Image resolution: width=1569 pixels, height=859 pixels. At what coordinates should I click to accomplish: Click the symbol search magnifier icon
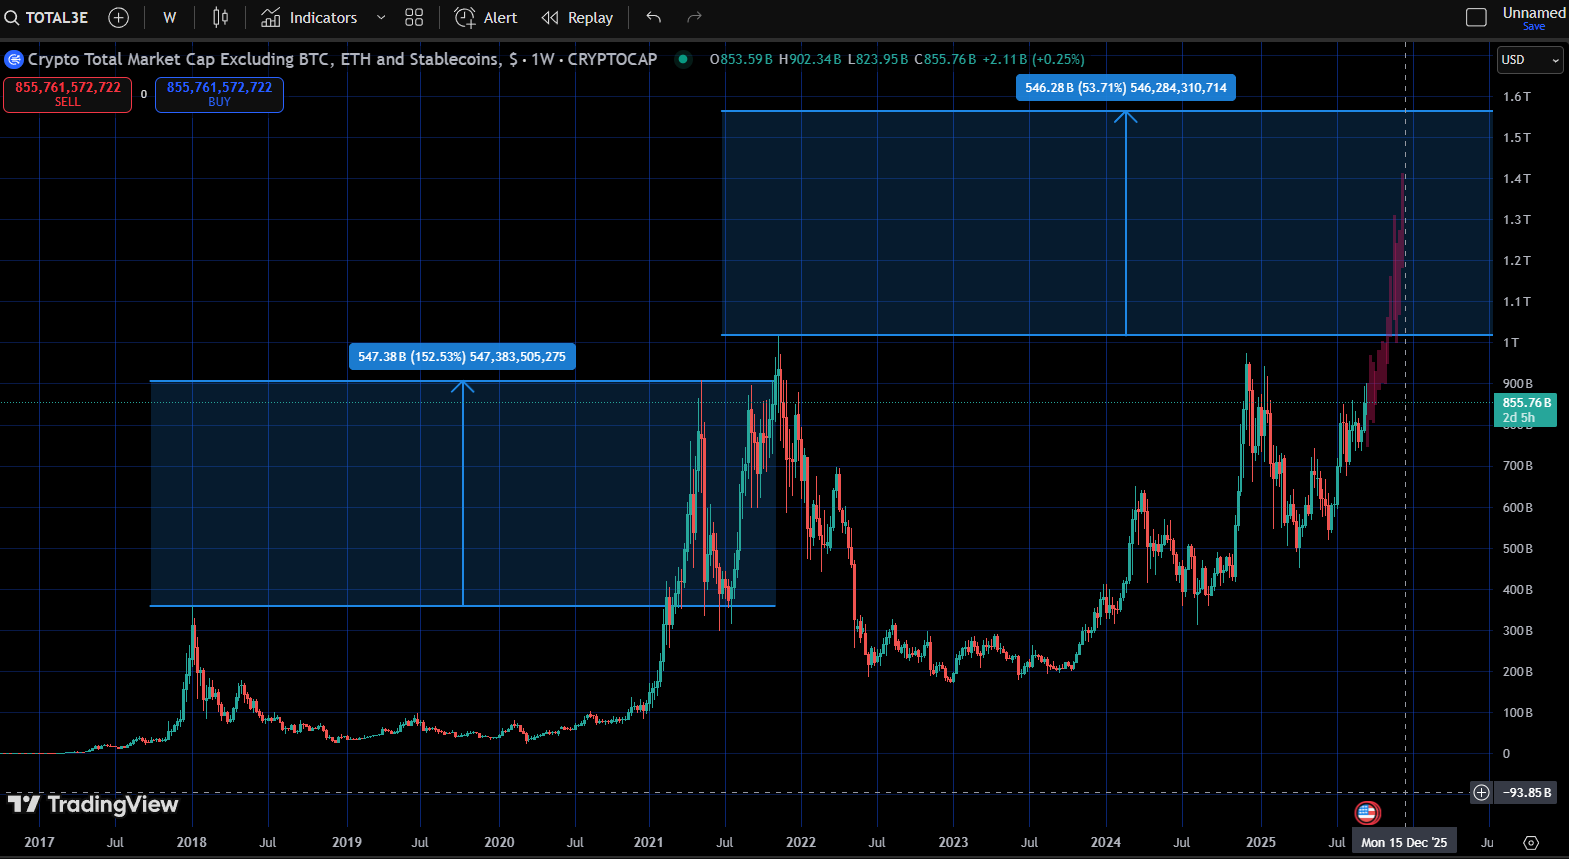(x=12, y=18)
